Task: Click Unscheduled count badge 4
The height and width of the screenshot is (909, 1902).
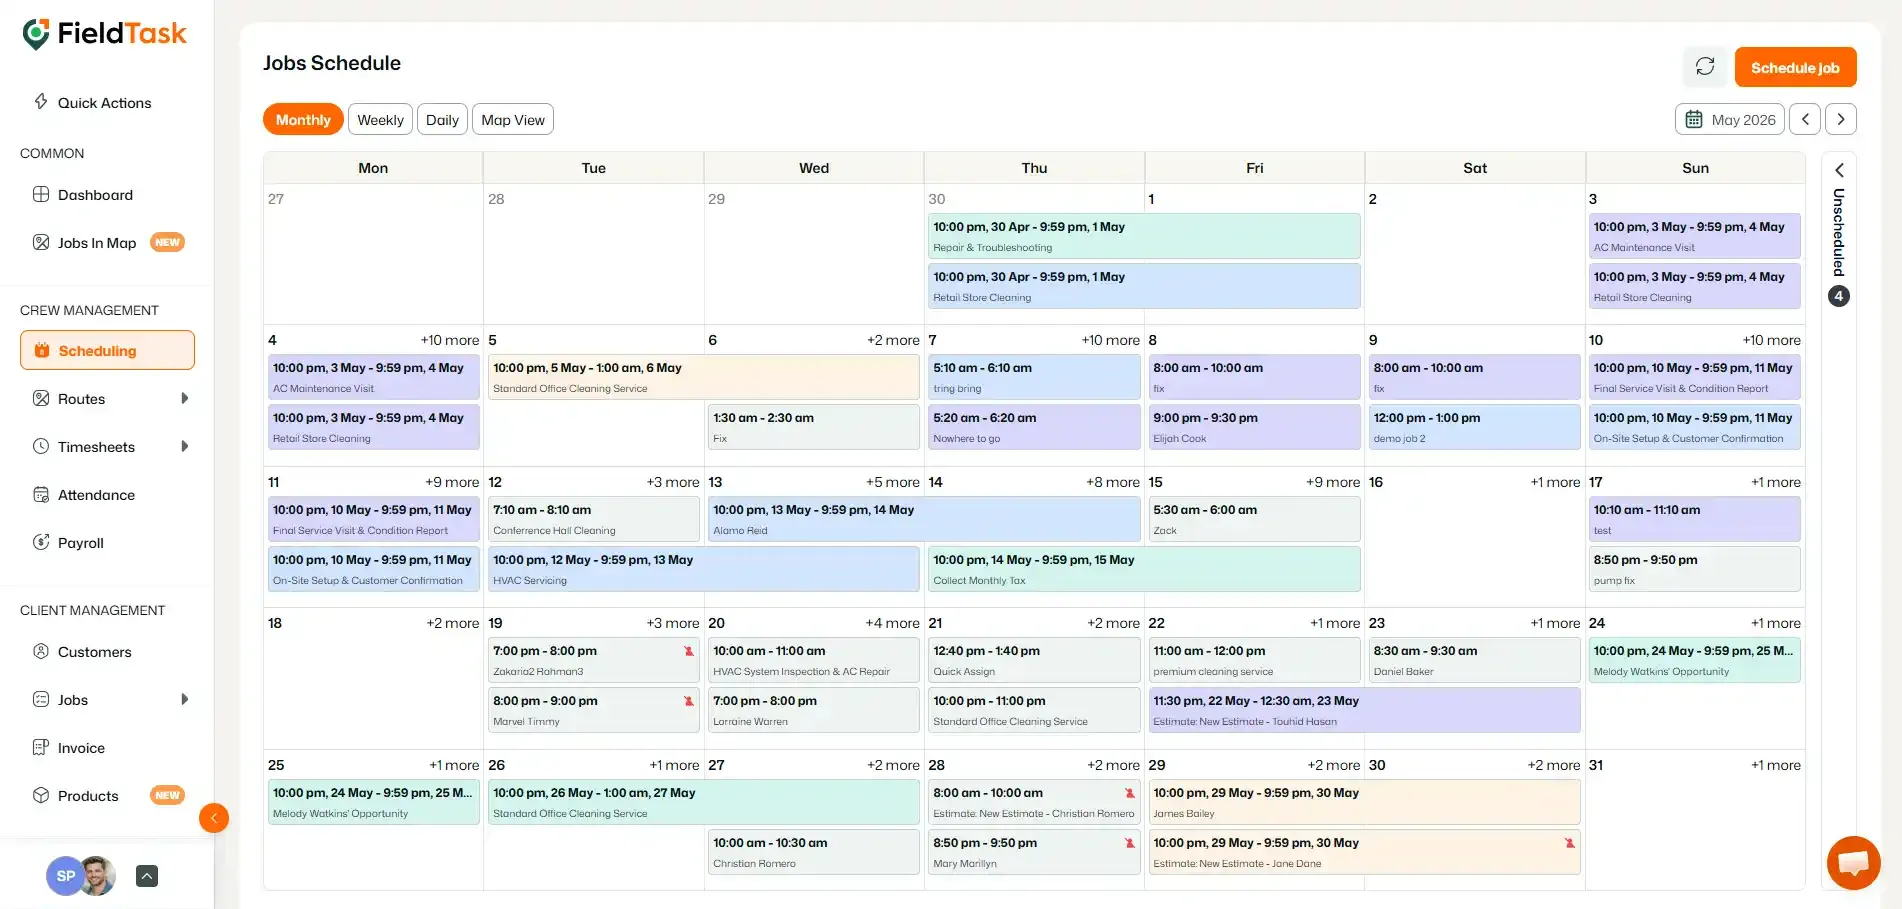Action: [x=1838, y=296]
